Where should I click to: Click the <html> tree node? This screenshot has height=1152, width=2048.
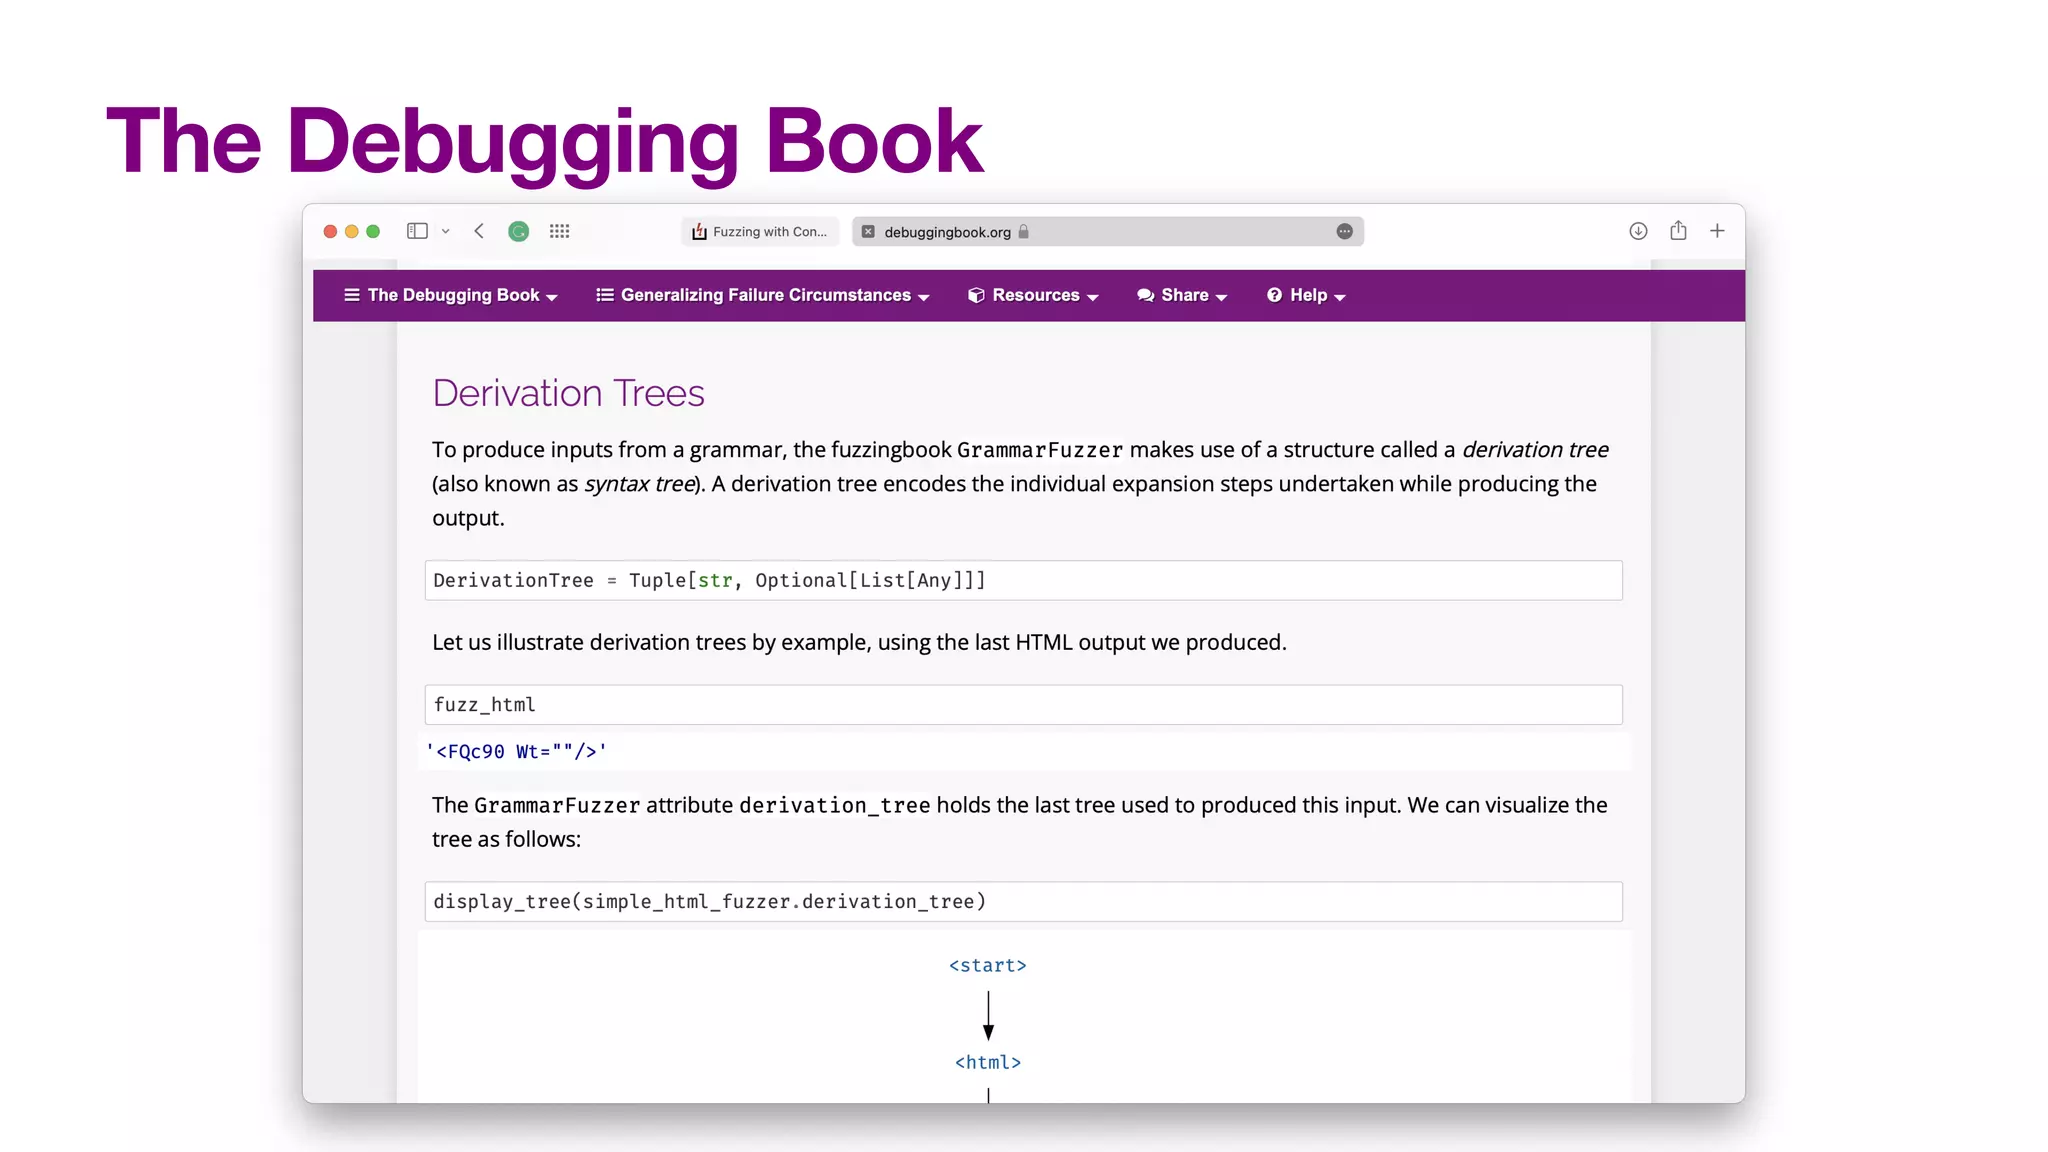point(988,1062)
